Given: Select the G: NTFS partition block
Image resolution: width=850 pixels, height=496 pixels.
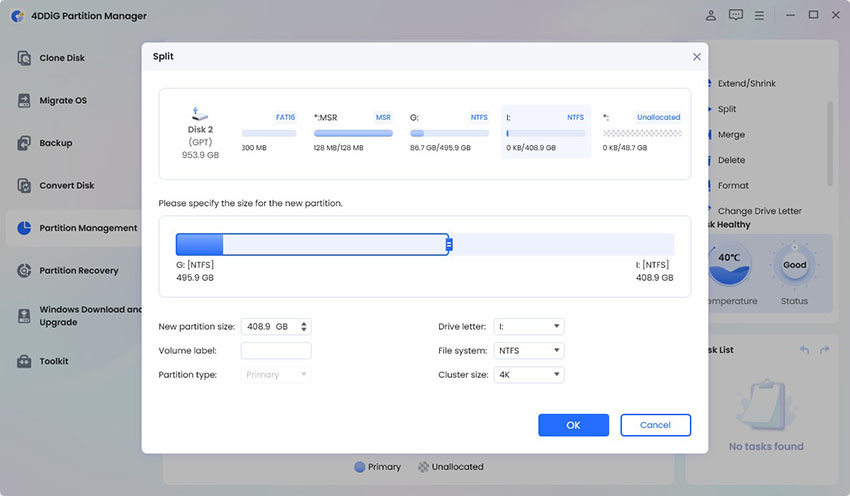Looking at the screenshot, I should click(x=449, y=132).
